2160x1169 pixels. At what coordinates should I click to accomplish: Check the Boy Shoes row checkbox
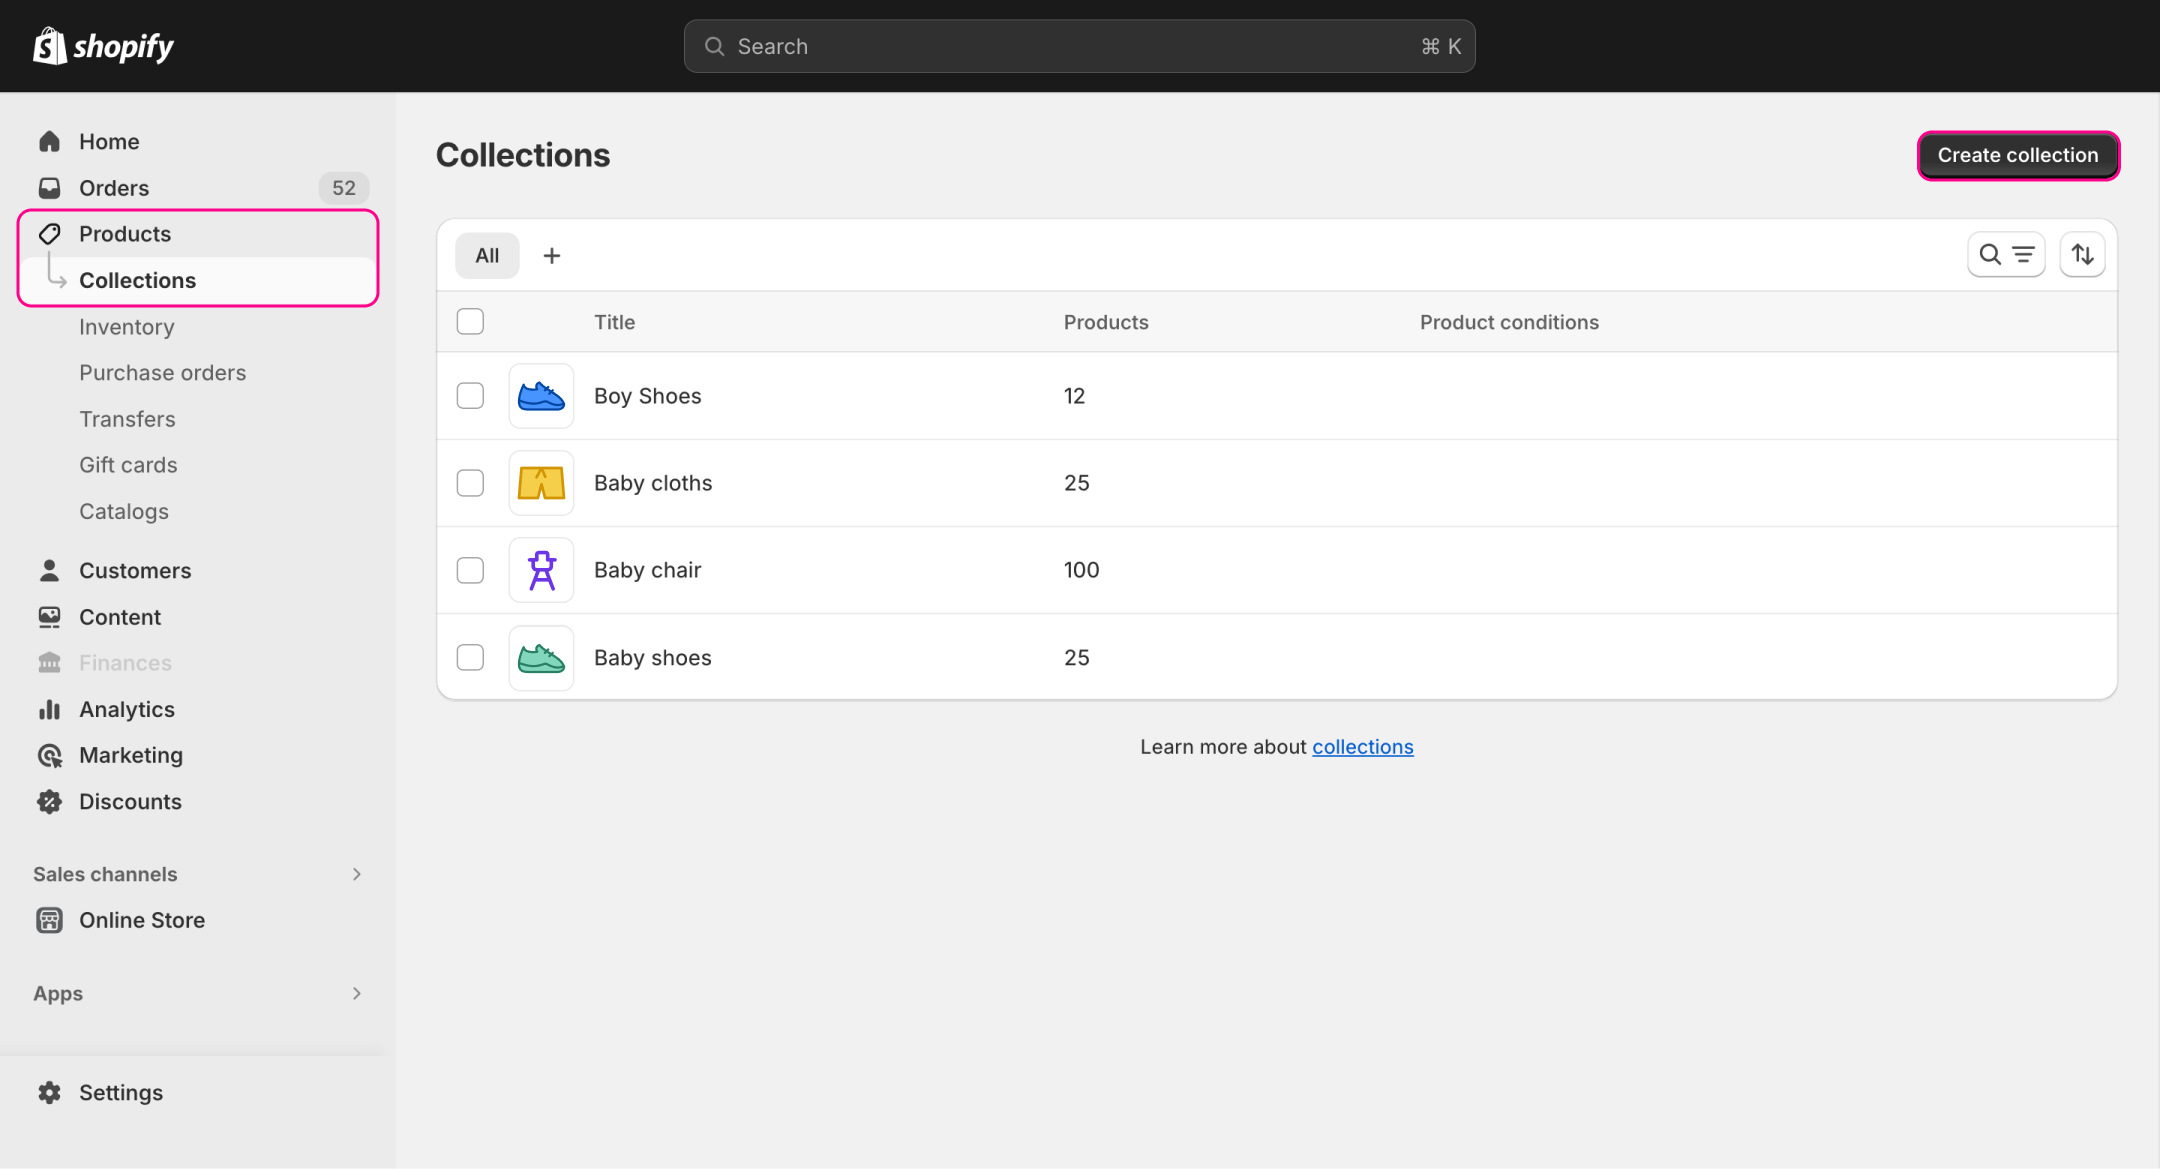pos(470,396)
